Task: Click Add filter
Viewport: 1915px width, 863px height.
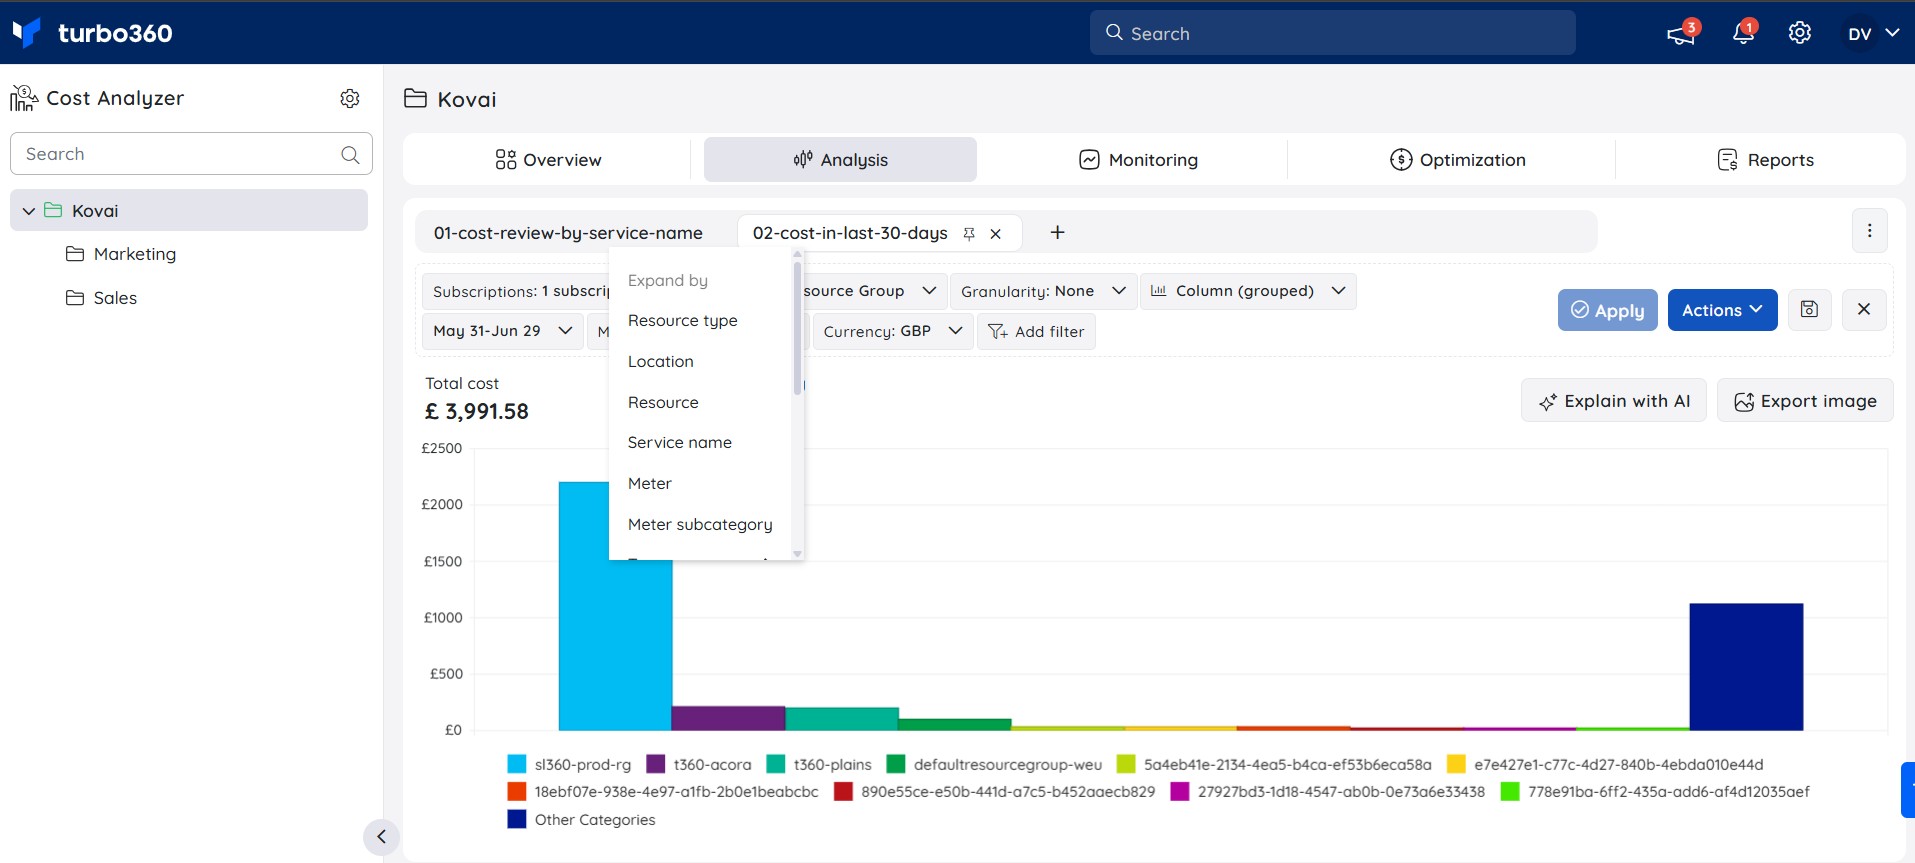Action: pos(1036,331)
